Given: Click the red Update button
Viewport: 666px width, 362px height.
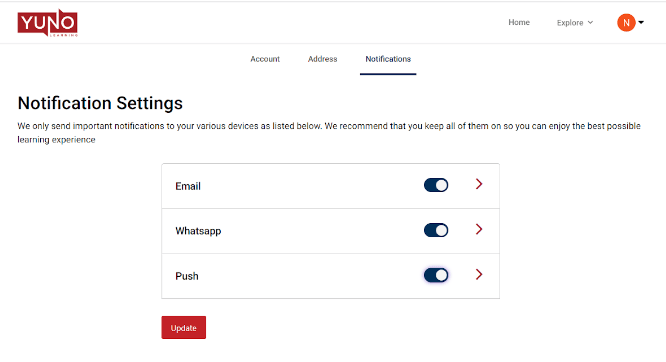Looking at the screenshot, I should 183,328.
